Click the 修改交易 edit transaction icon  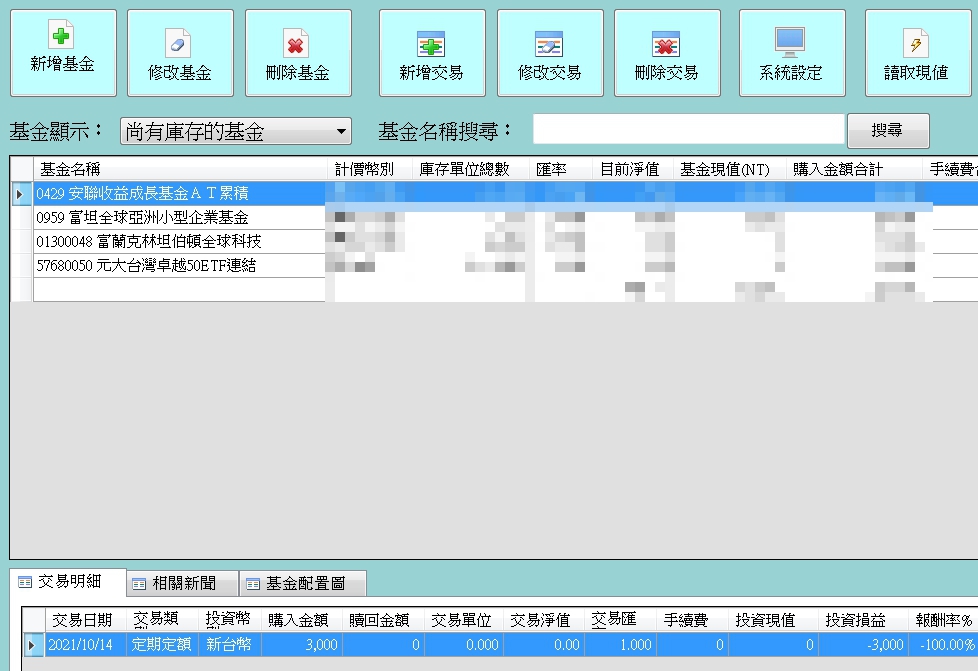549,44
